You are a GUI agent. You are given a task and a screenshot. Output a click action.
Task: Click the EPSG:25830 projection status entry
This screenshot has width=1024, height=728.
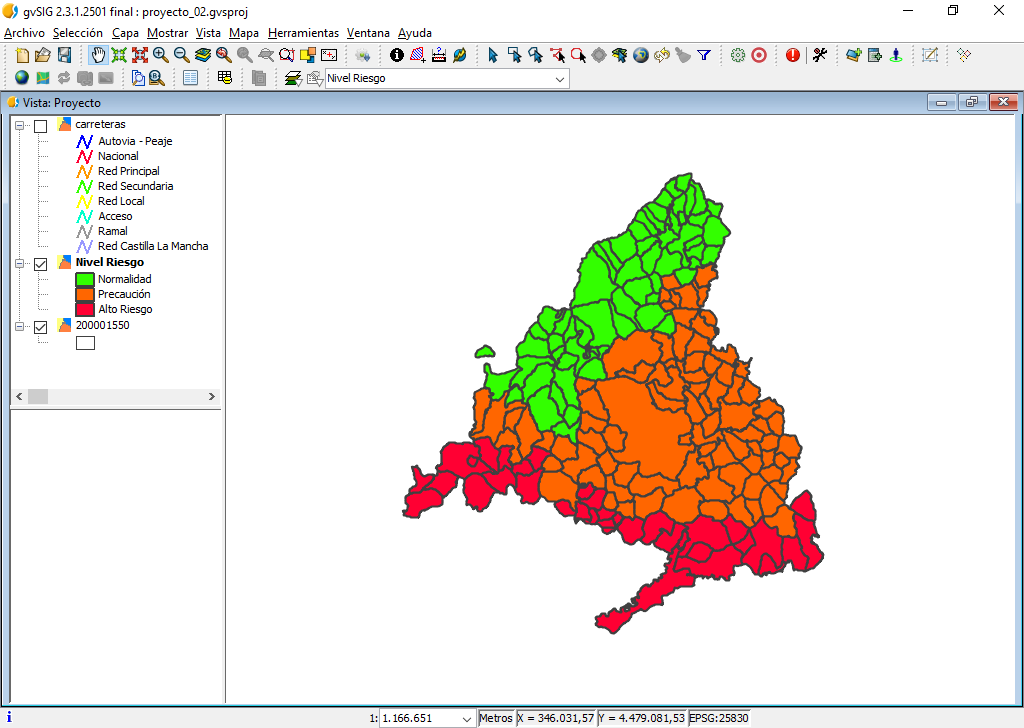[x=719, y=718]
